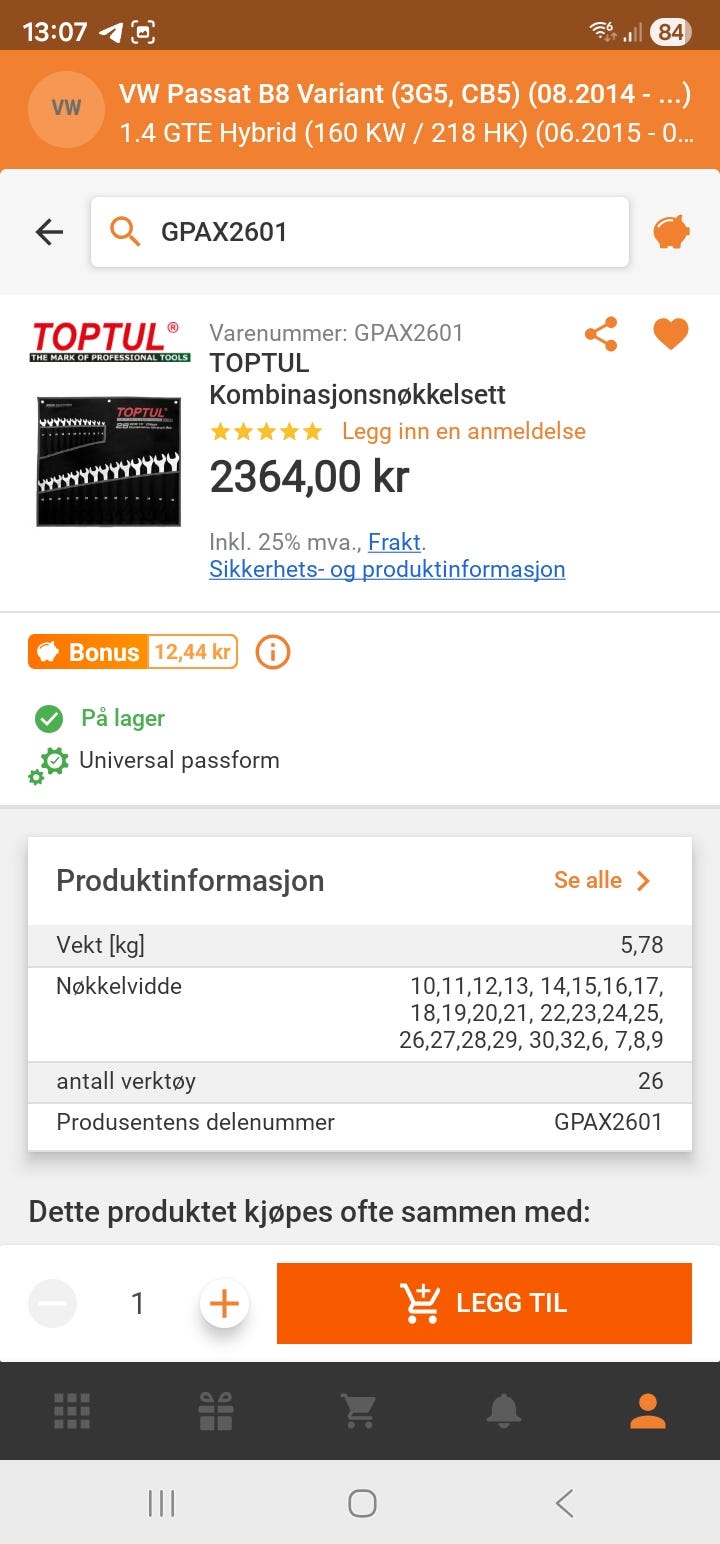Open the shopping cart icon

point(359,1410)
